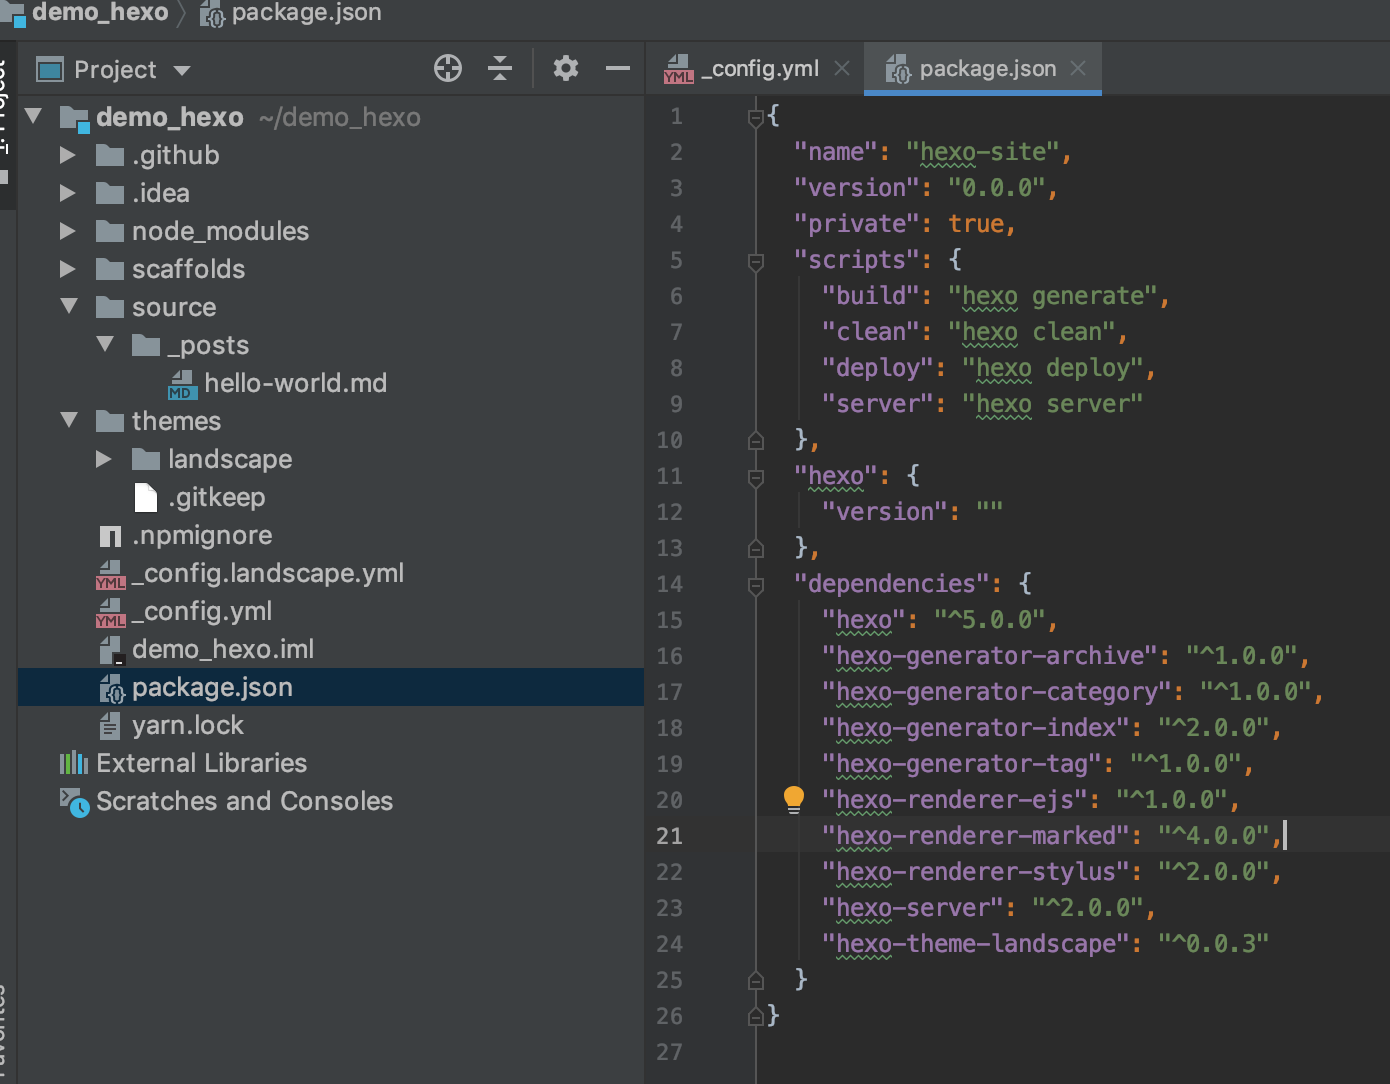Click the Project panel window icon

tap(50, 69)
